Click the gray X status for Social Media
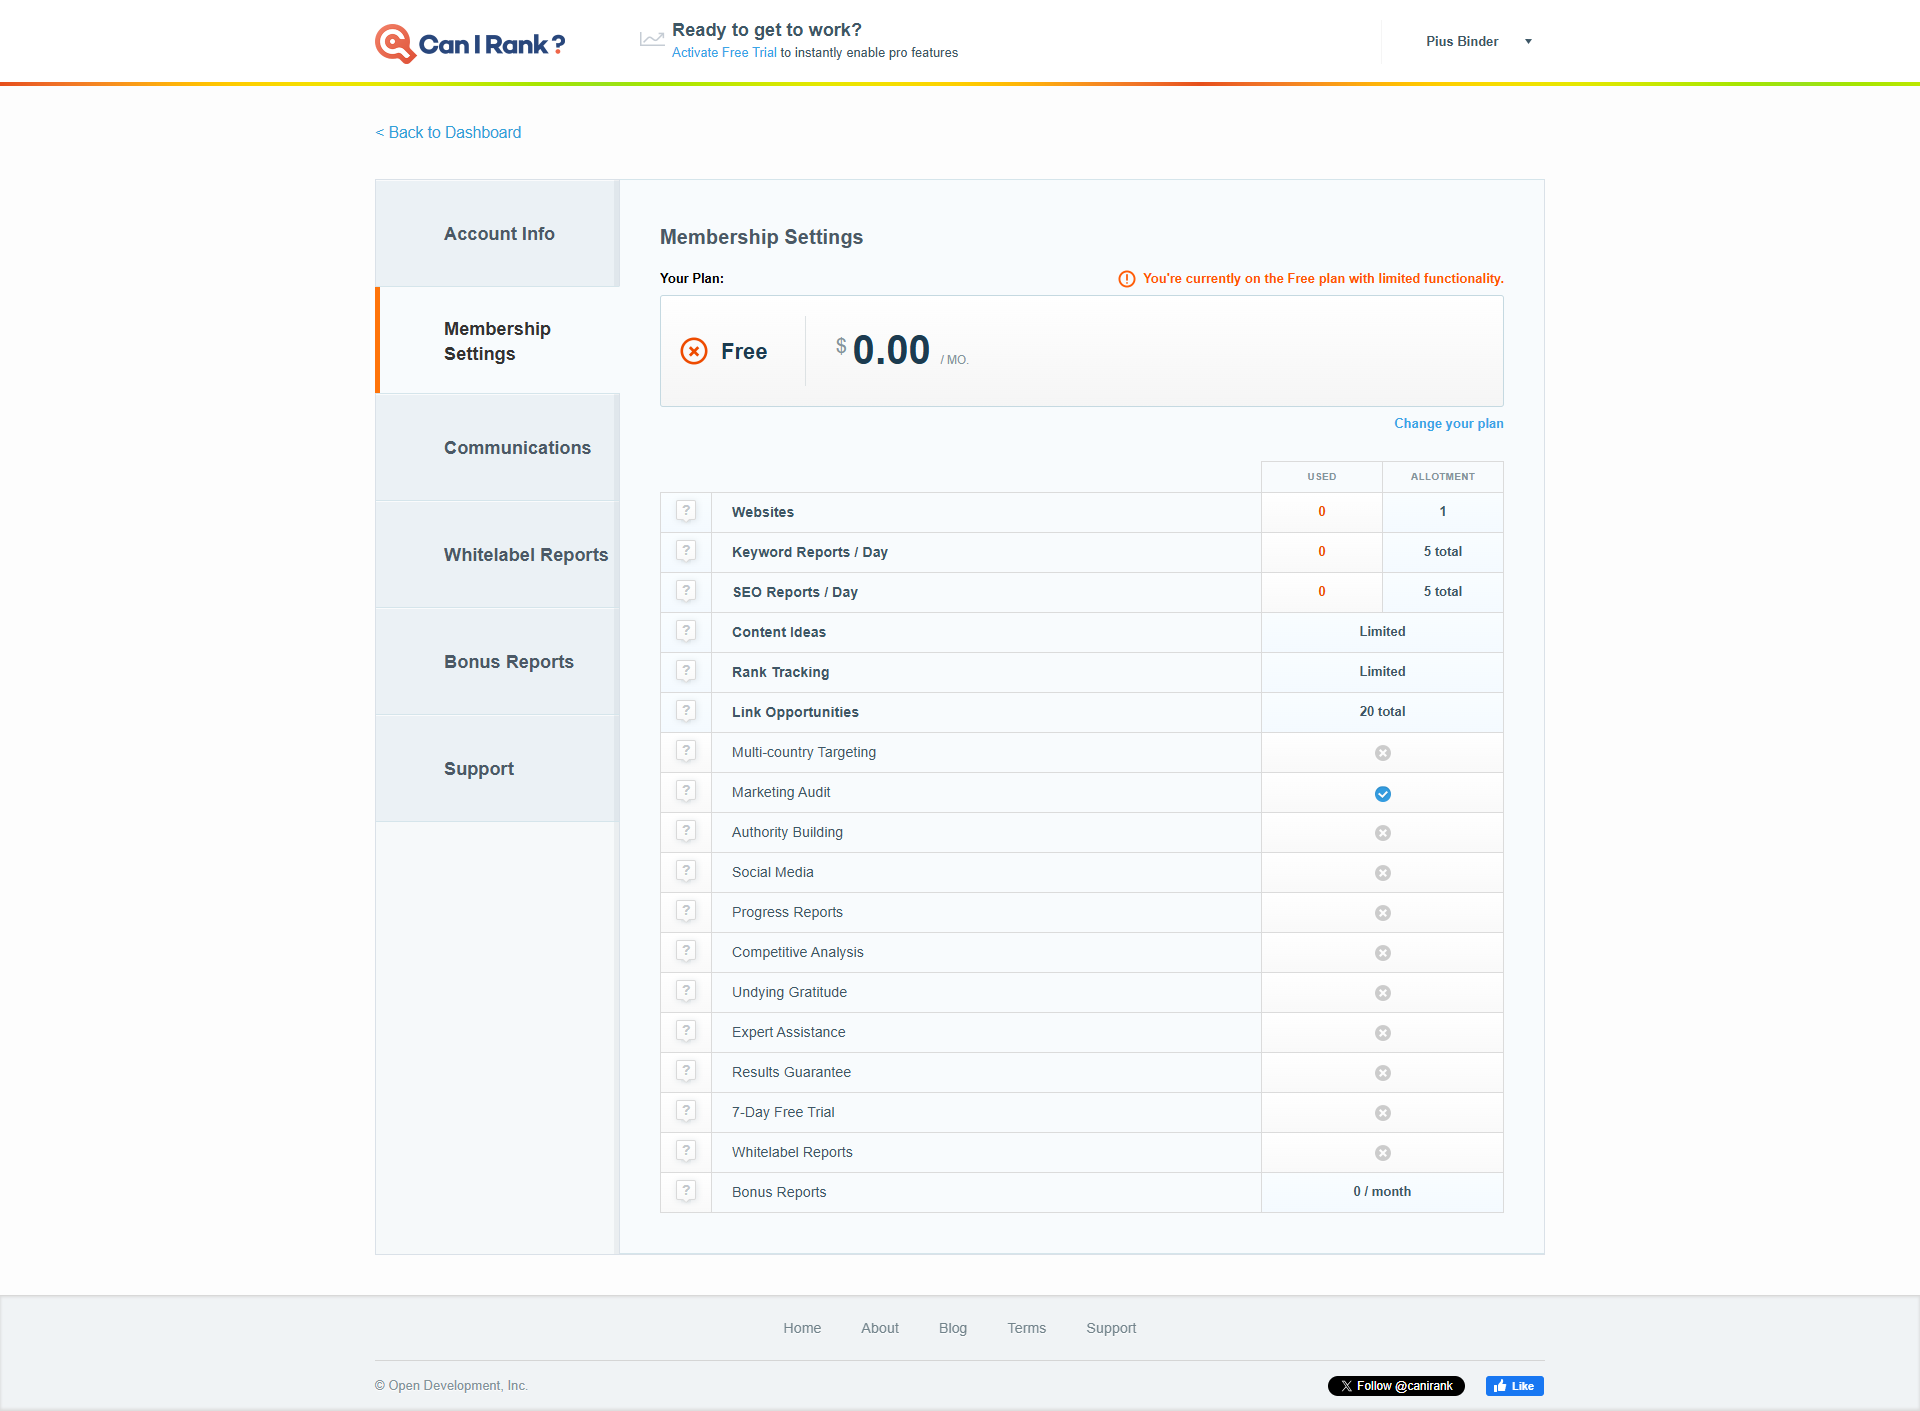 [1382, 873]
